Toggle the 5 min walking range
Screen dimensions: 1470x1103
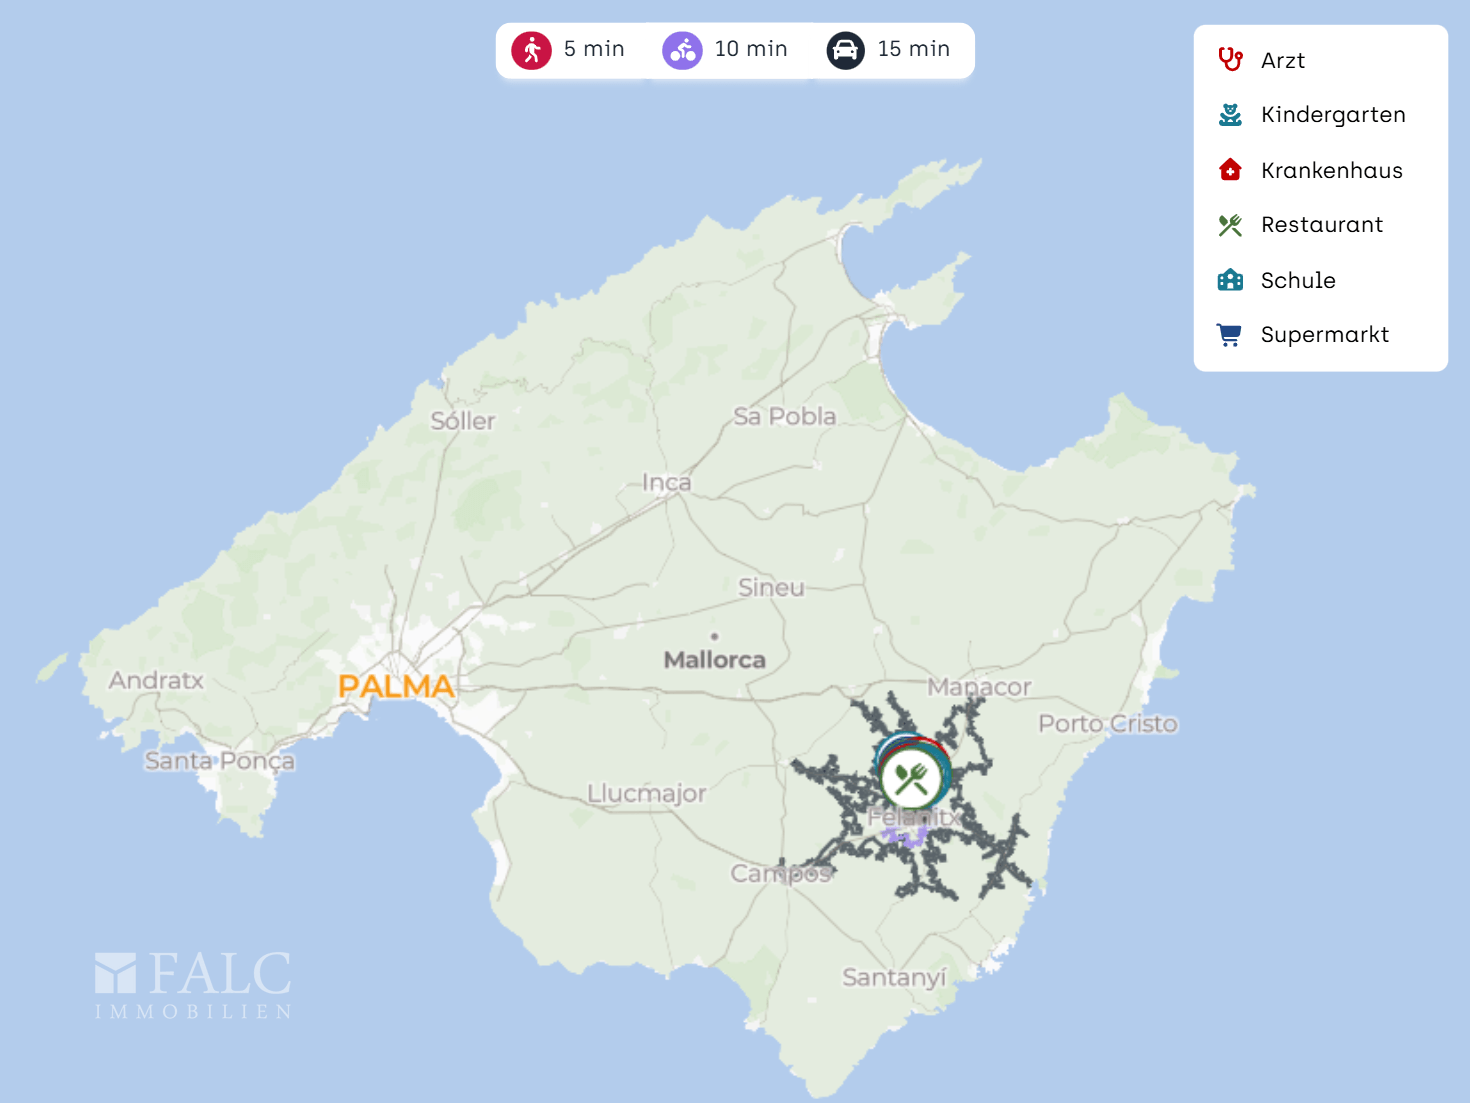[593, 49]
